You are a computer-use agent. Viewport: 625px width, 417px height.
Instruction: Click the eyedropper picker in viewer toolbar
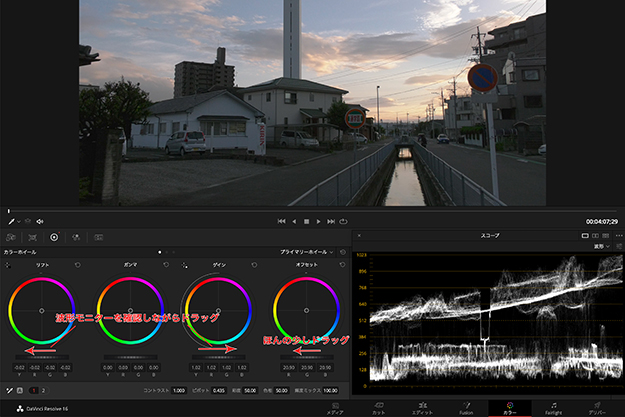coord(11,220)
